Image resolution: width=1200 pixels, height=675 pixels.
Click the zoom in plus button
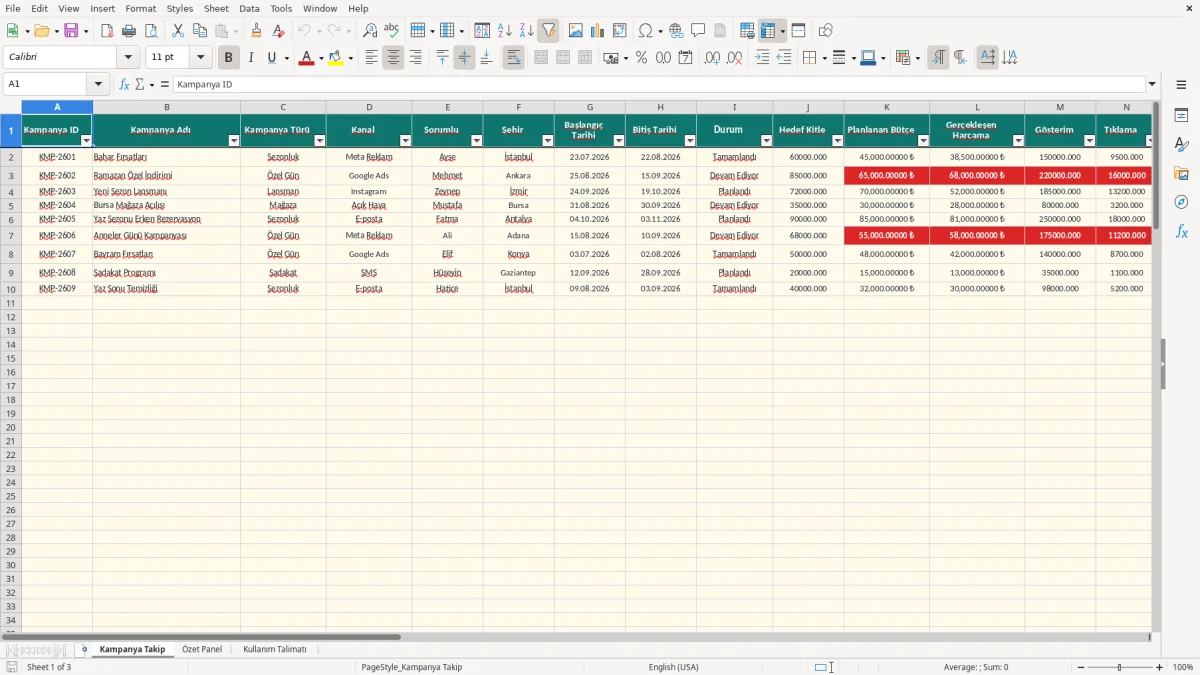coord(1160,667)
